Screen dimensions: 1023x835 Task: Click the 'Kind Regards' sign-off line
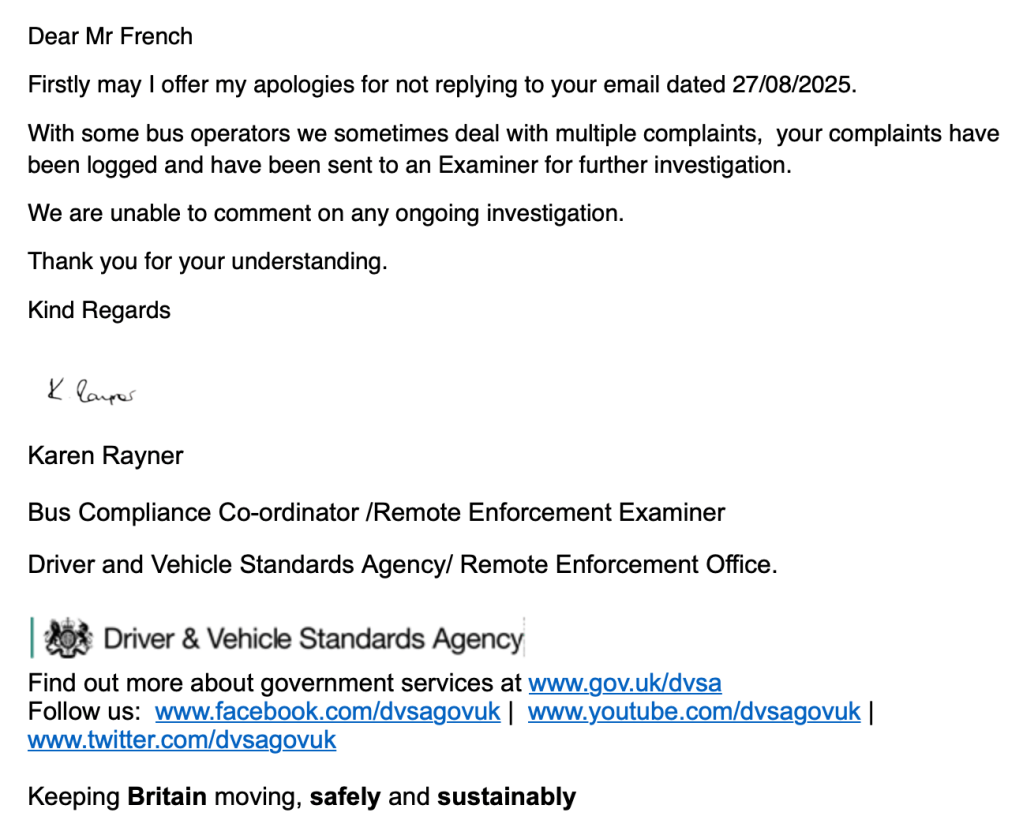[99, 310]
